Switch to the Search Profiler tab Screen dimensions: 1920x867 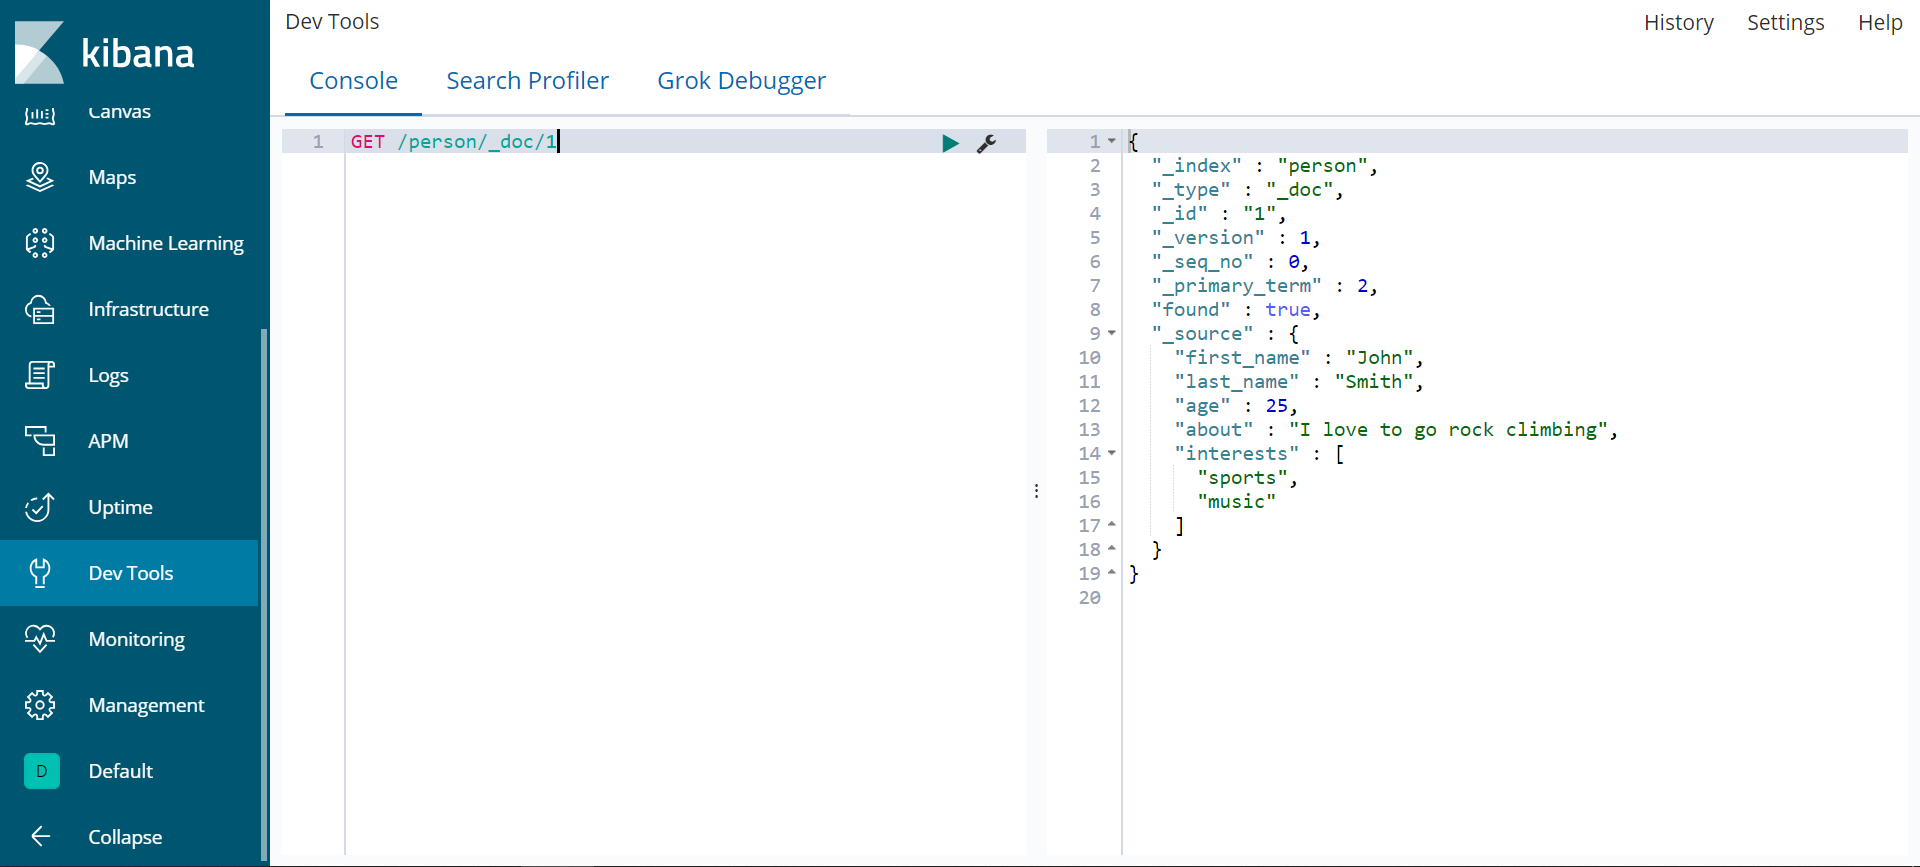(x=527, y=81)
